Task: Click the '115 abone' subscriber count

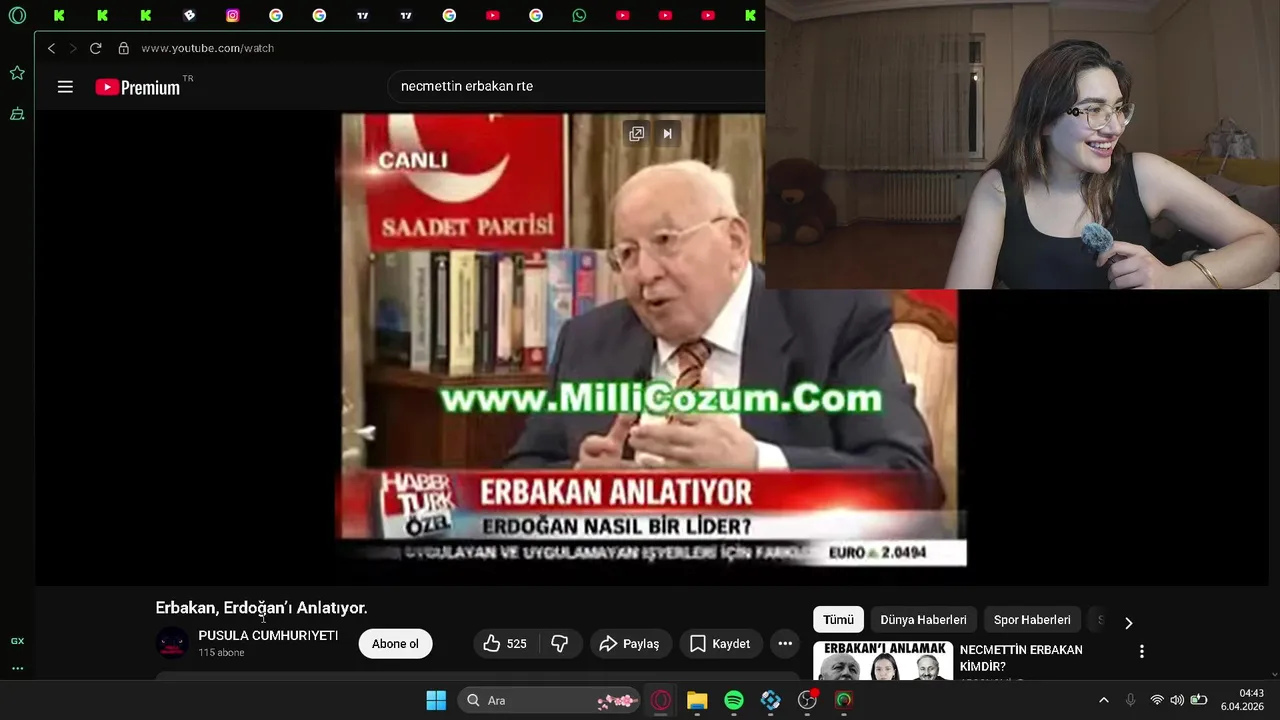Action: [221, 653]
